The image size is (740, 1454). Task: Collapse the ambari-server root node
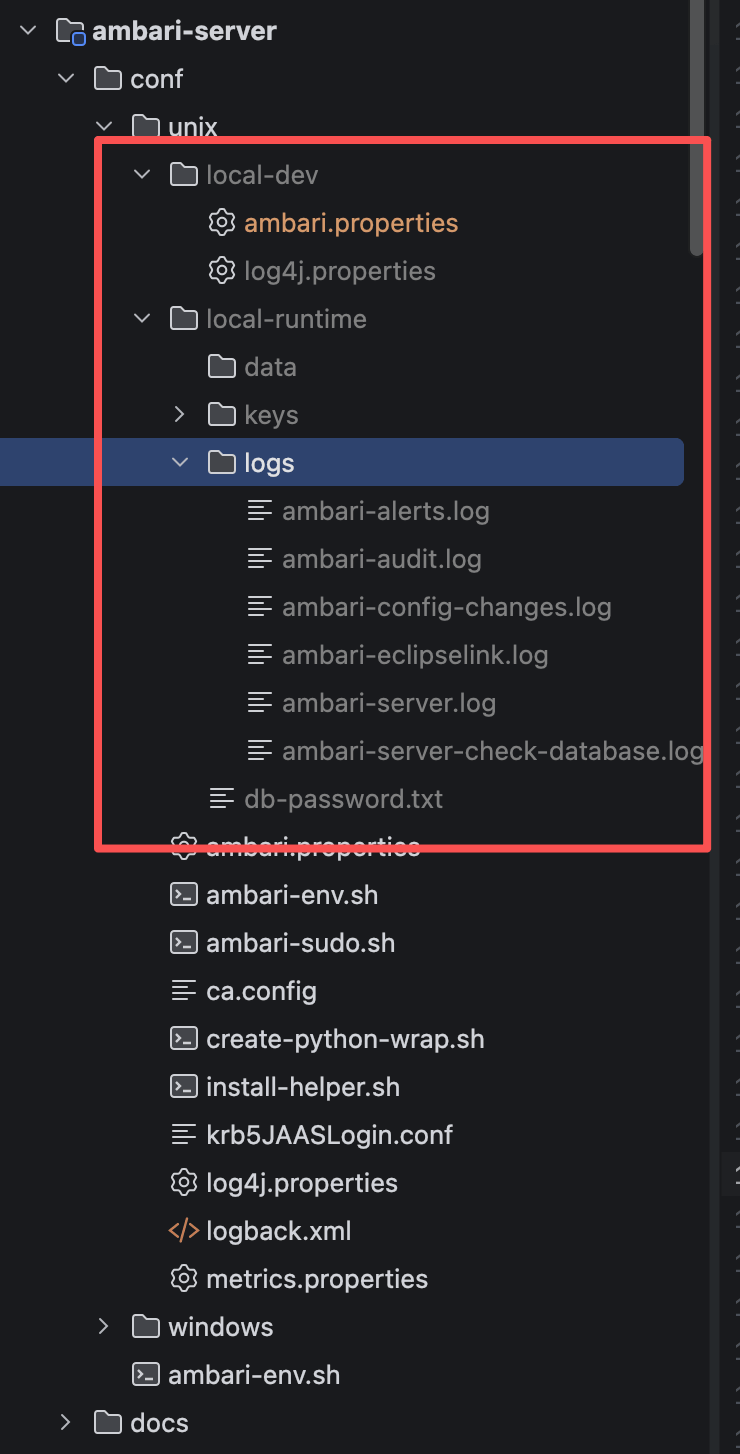28,31
